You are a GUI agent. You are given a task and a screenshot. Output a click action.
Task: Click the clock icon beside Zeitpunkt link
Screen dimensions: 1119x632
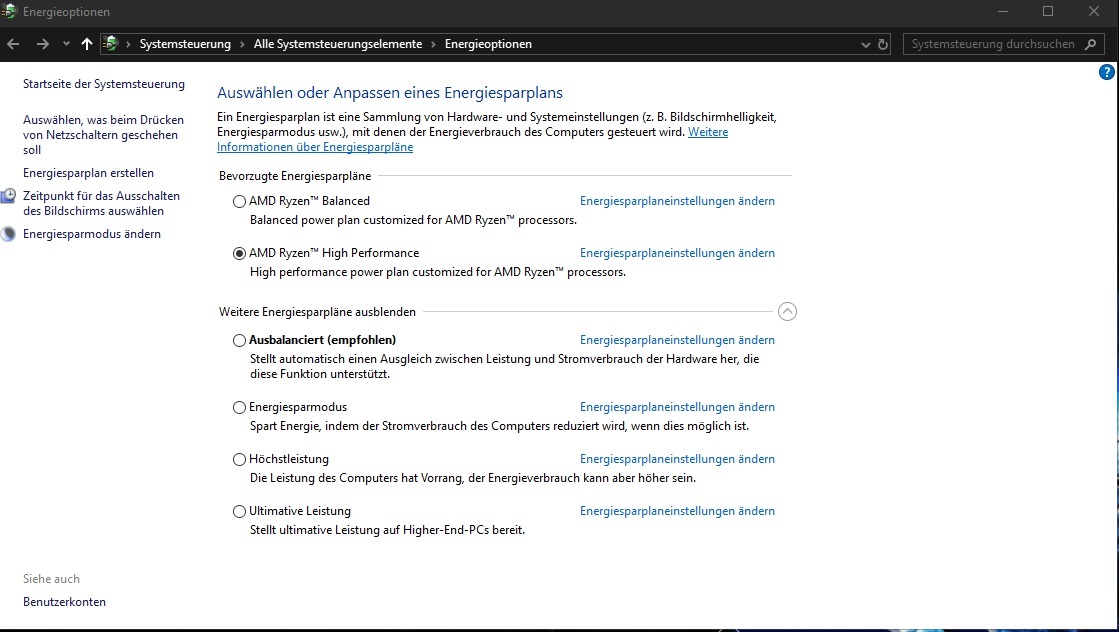[8, 196]
